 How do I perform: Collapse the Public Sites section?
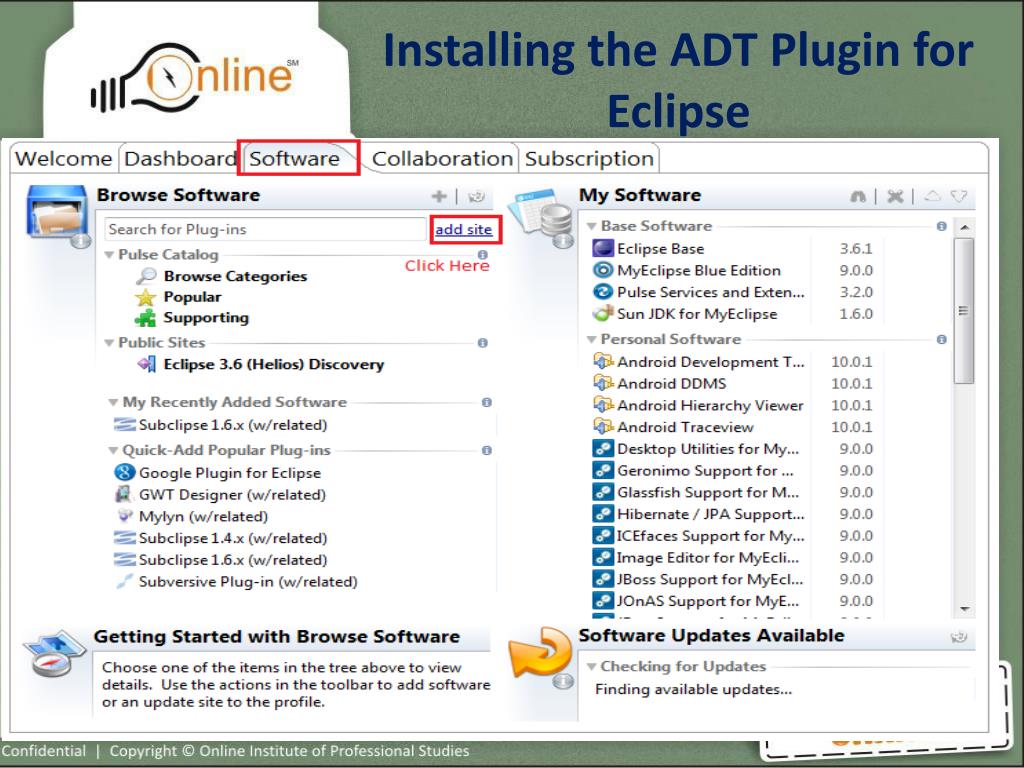click(x=110, y=343)
